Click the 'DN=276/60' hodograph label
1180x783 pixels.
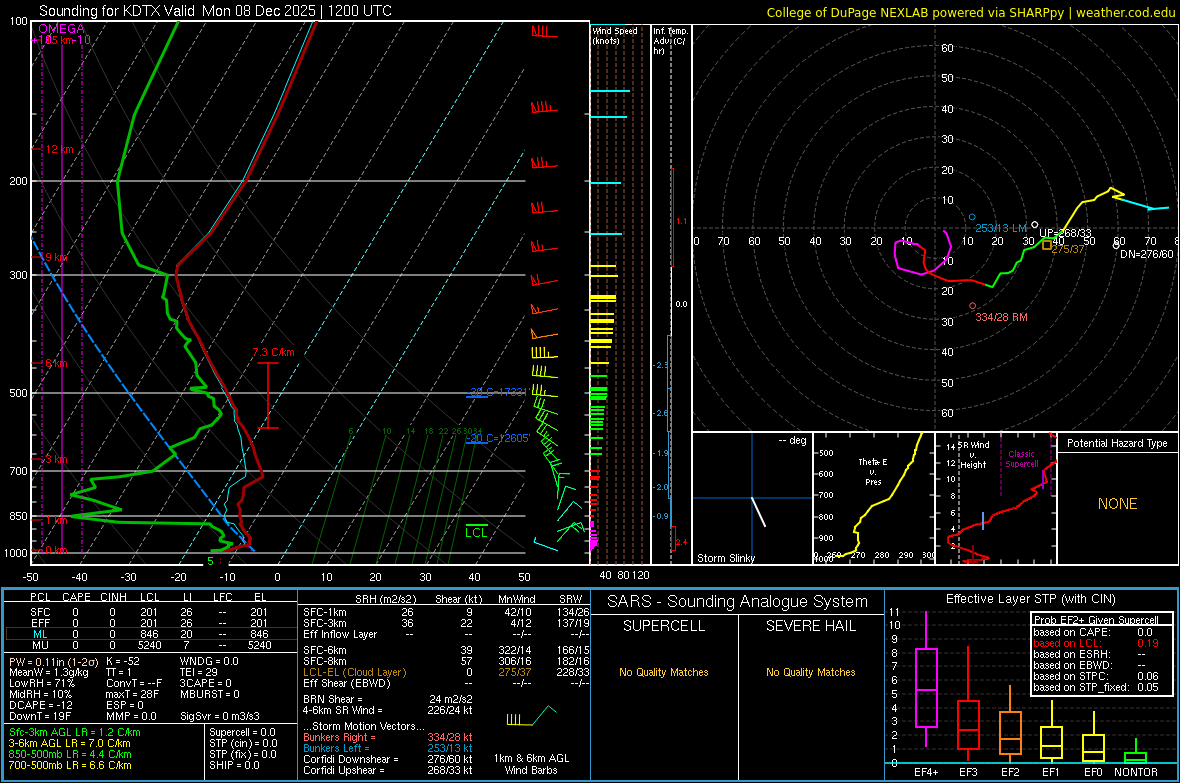coord(1147,254)
